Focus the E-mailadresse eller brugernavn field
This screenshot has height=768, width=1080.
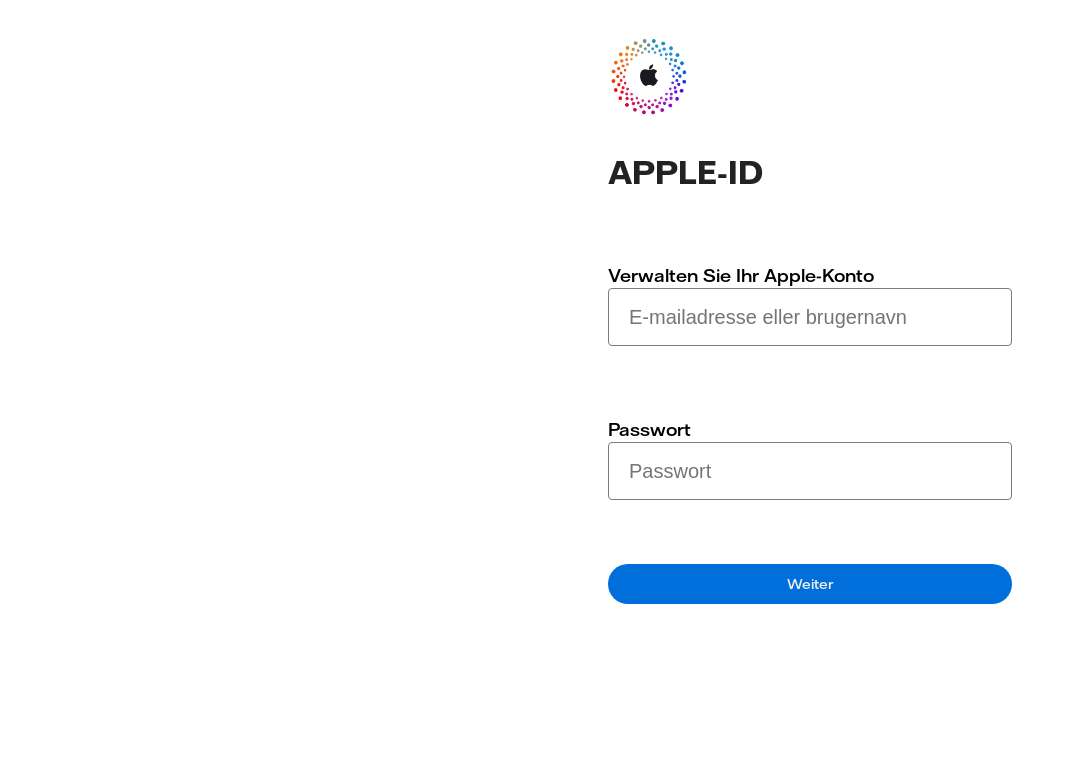(x=809, y=317)
